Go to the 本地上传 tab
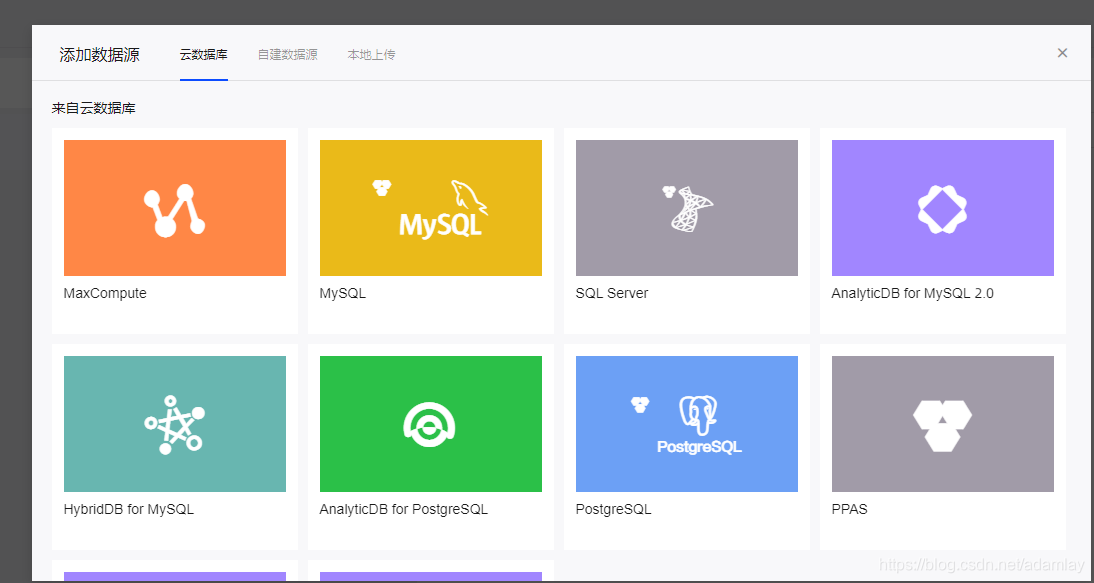This screenshot has height=583, width=1094. (x=371, y=55)
